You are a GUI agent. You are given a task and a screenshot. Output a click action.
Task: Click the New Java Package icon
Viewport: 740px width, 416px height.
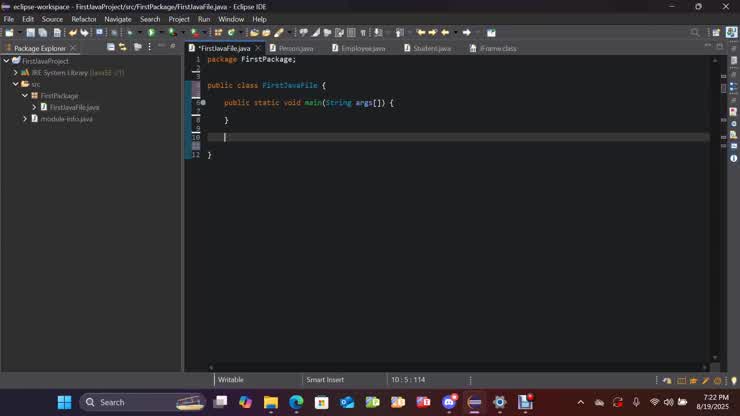218,33
